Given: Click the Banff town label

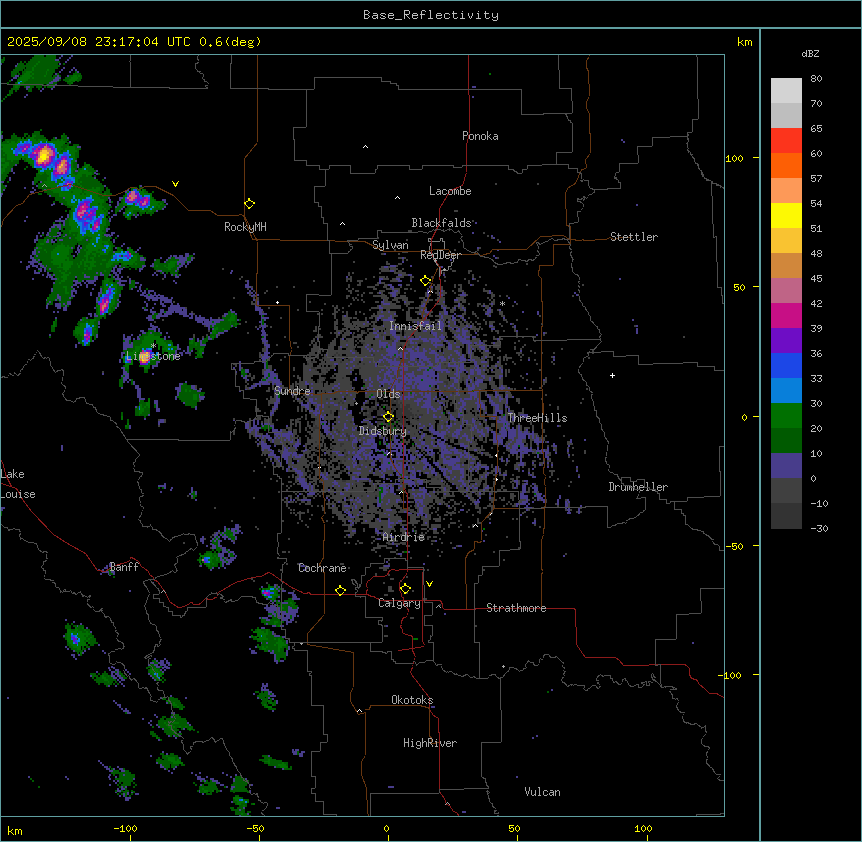Looking at the screenshot, I should tap(124, 567).
